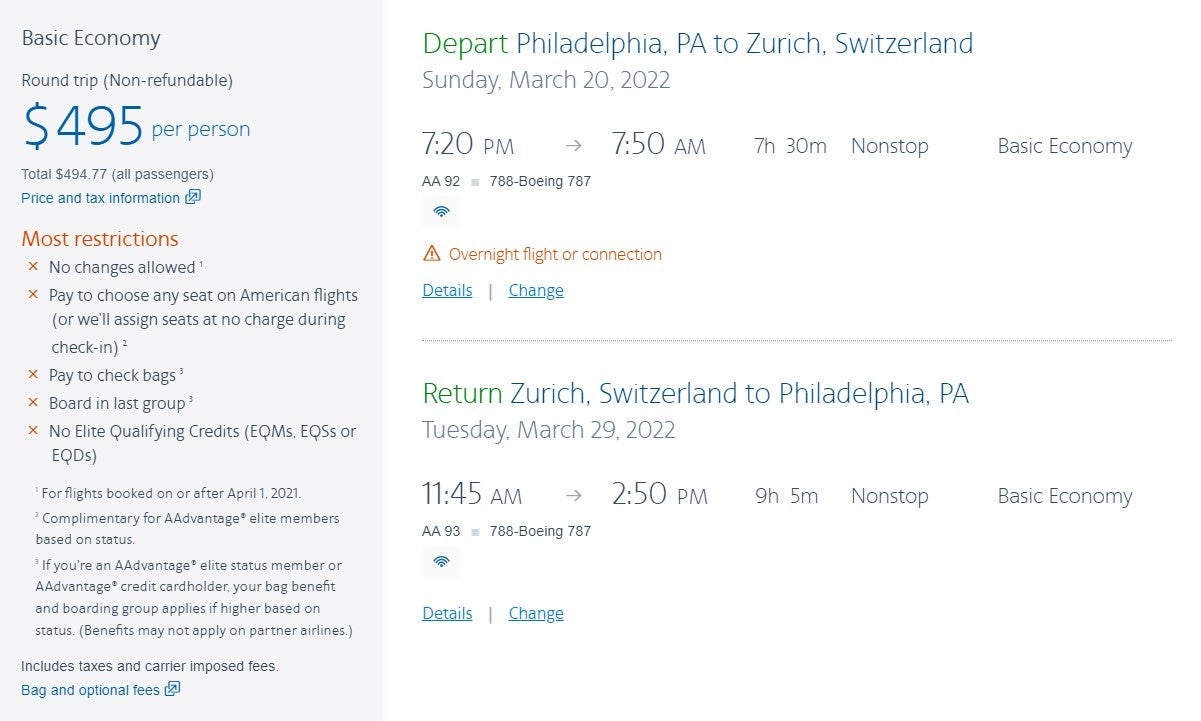Viewport: 1201px width, 721px height.
Task: Change the Zurich to Philadelphia return flight
Action: pos(536,613)
